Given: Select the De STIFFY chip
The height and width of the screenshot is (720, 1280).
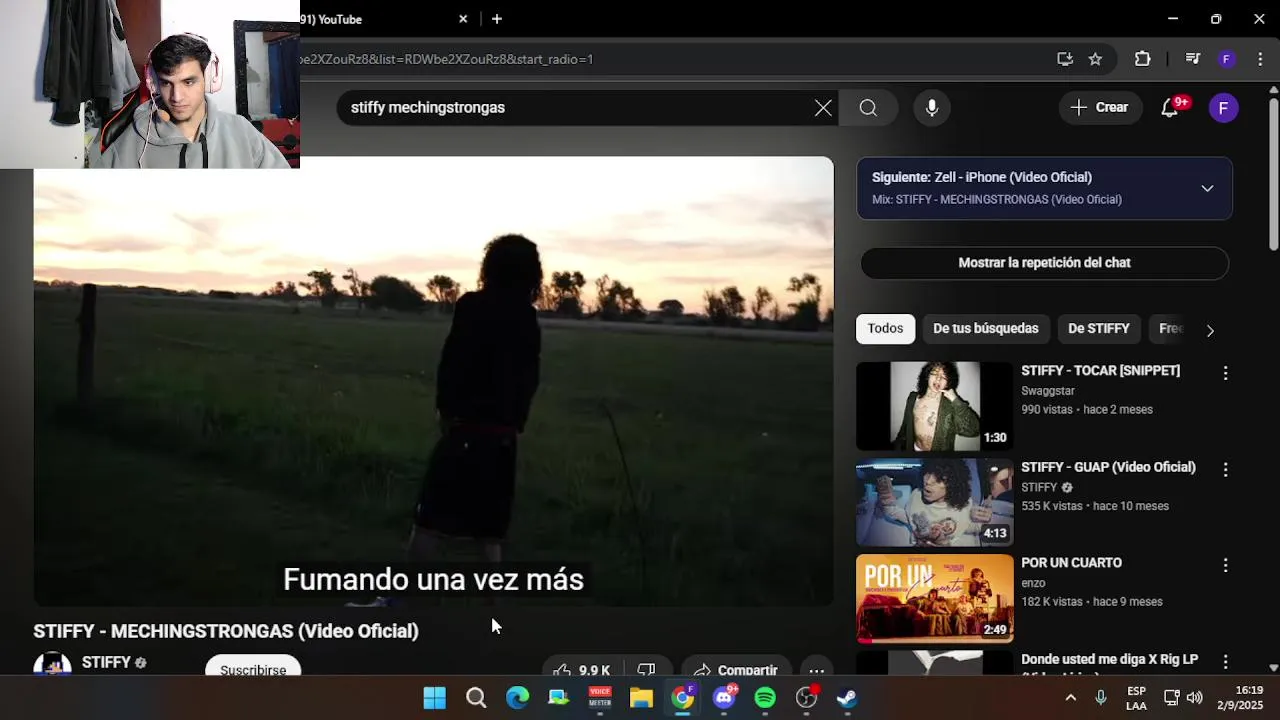Looking at the screenshot, I should 1098,329.
